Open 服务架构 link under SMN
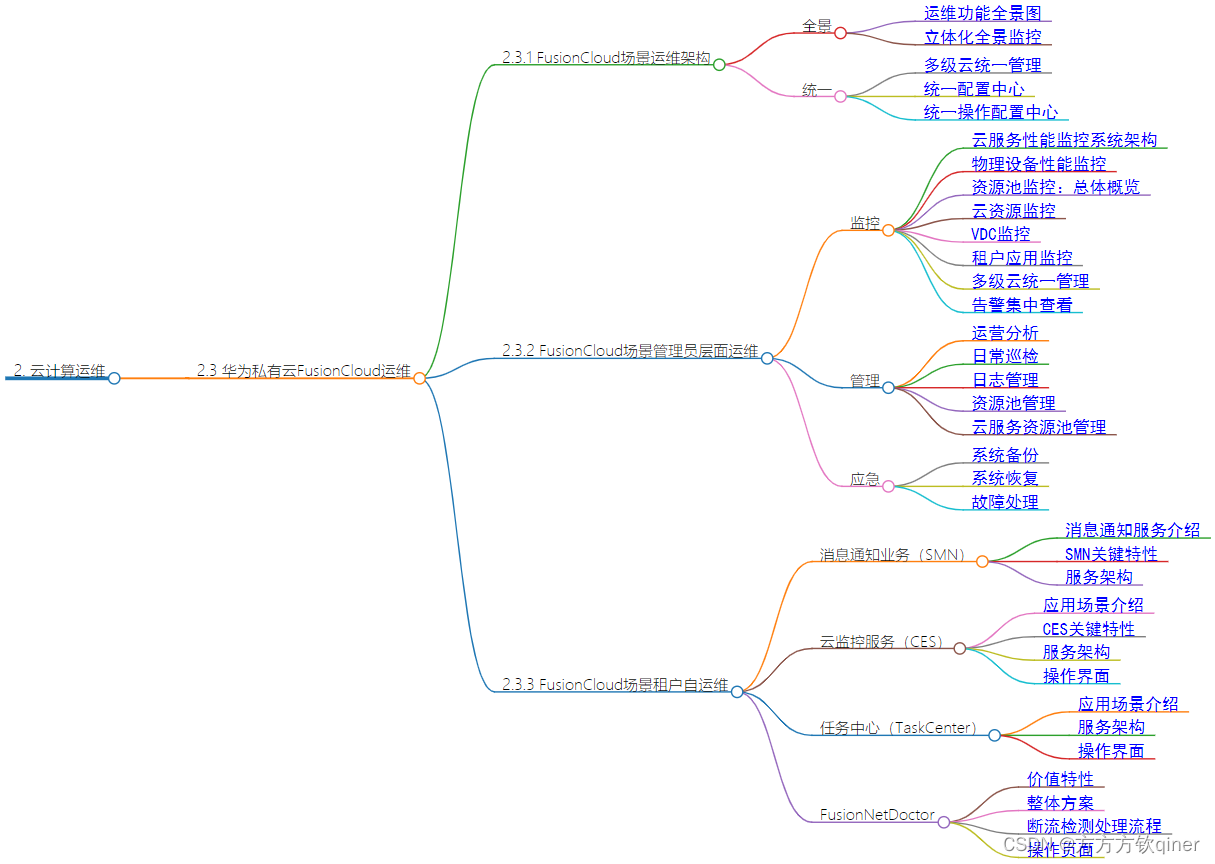The image size is (1215, 864). (1099, 577)
